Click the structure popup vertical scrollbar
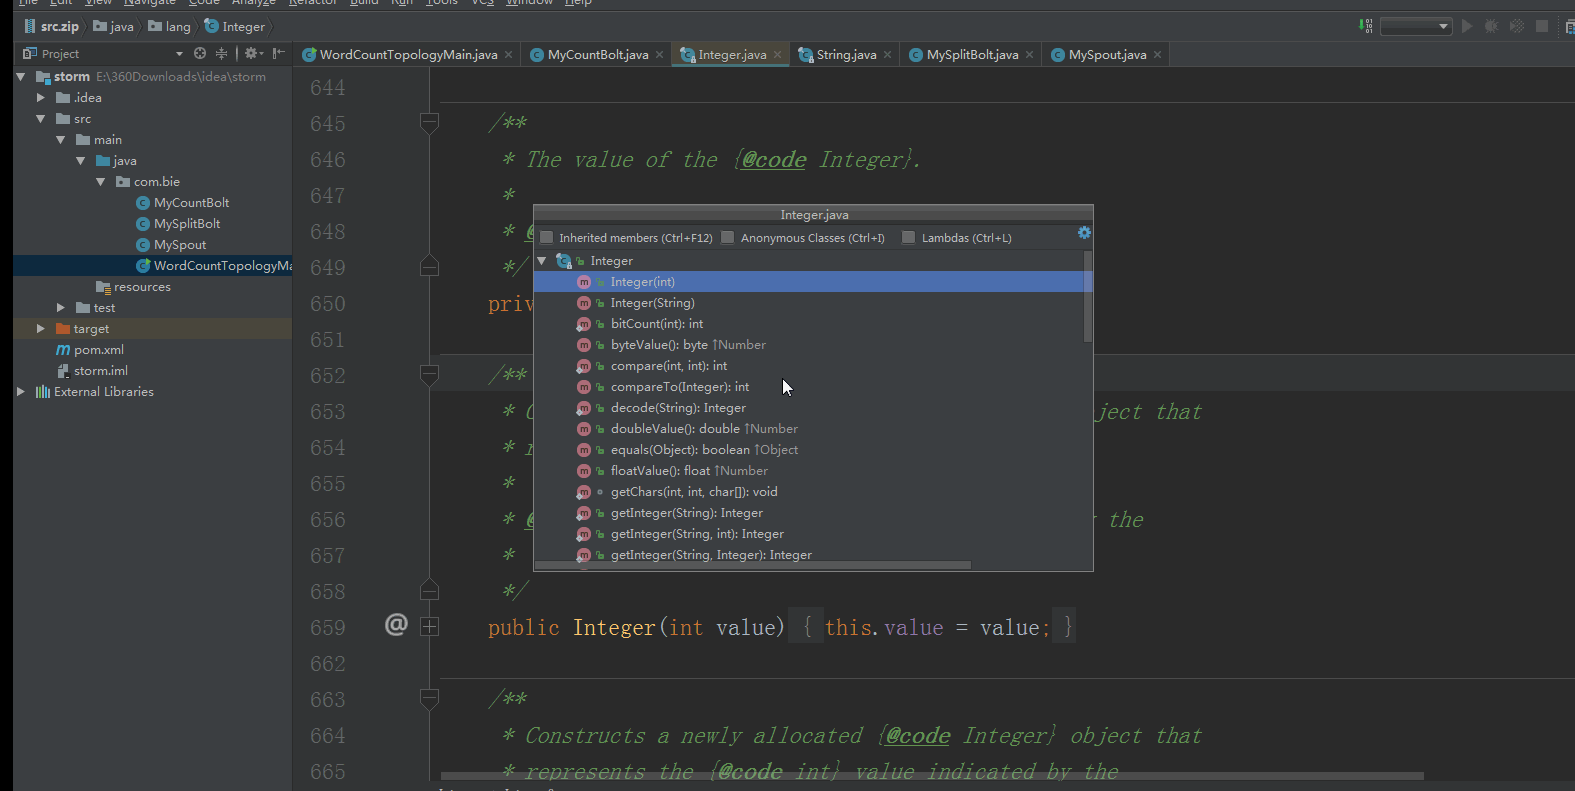Image resolution: width=1575 pixels, height=791 pixels. click(1088, 297)
